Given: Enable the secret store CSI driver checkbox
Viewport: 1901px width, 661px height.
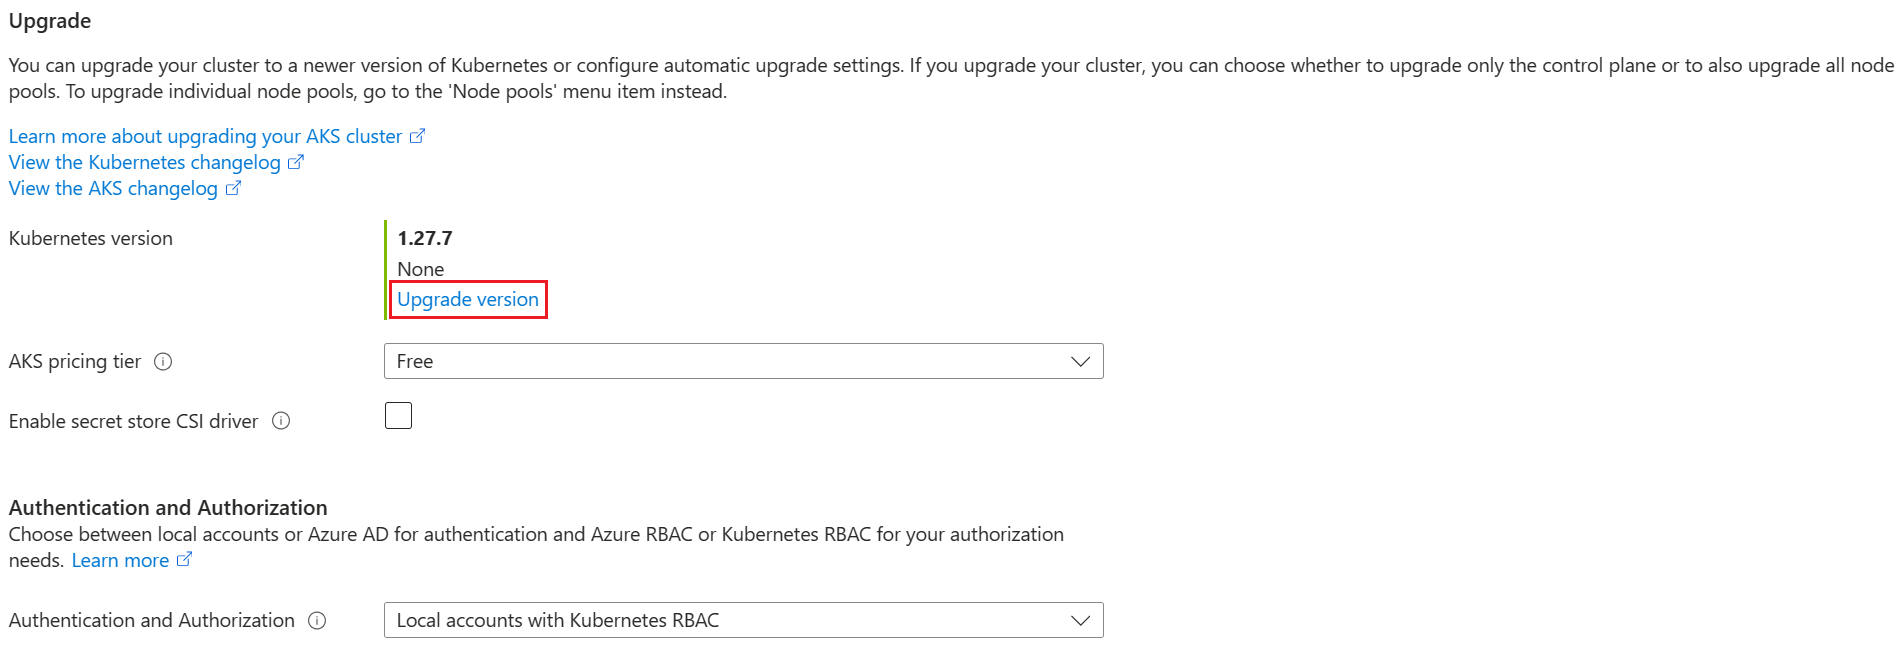Looking at the screenshot, I should click(398, 416).
